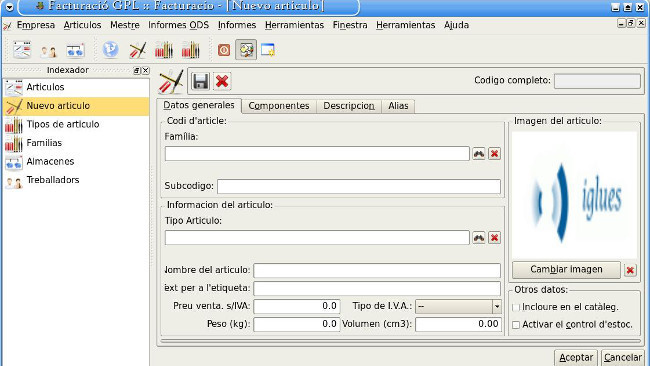Click the red X discard icon beside save
Viewport: 650px width, 366px height.
222,81
